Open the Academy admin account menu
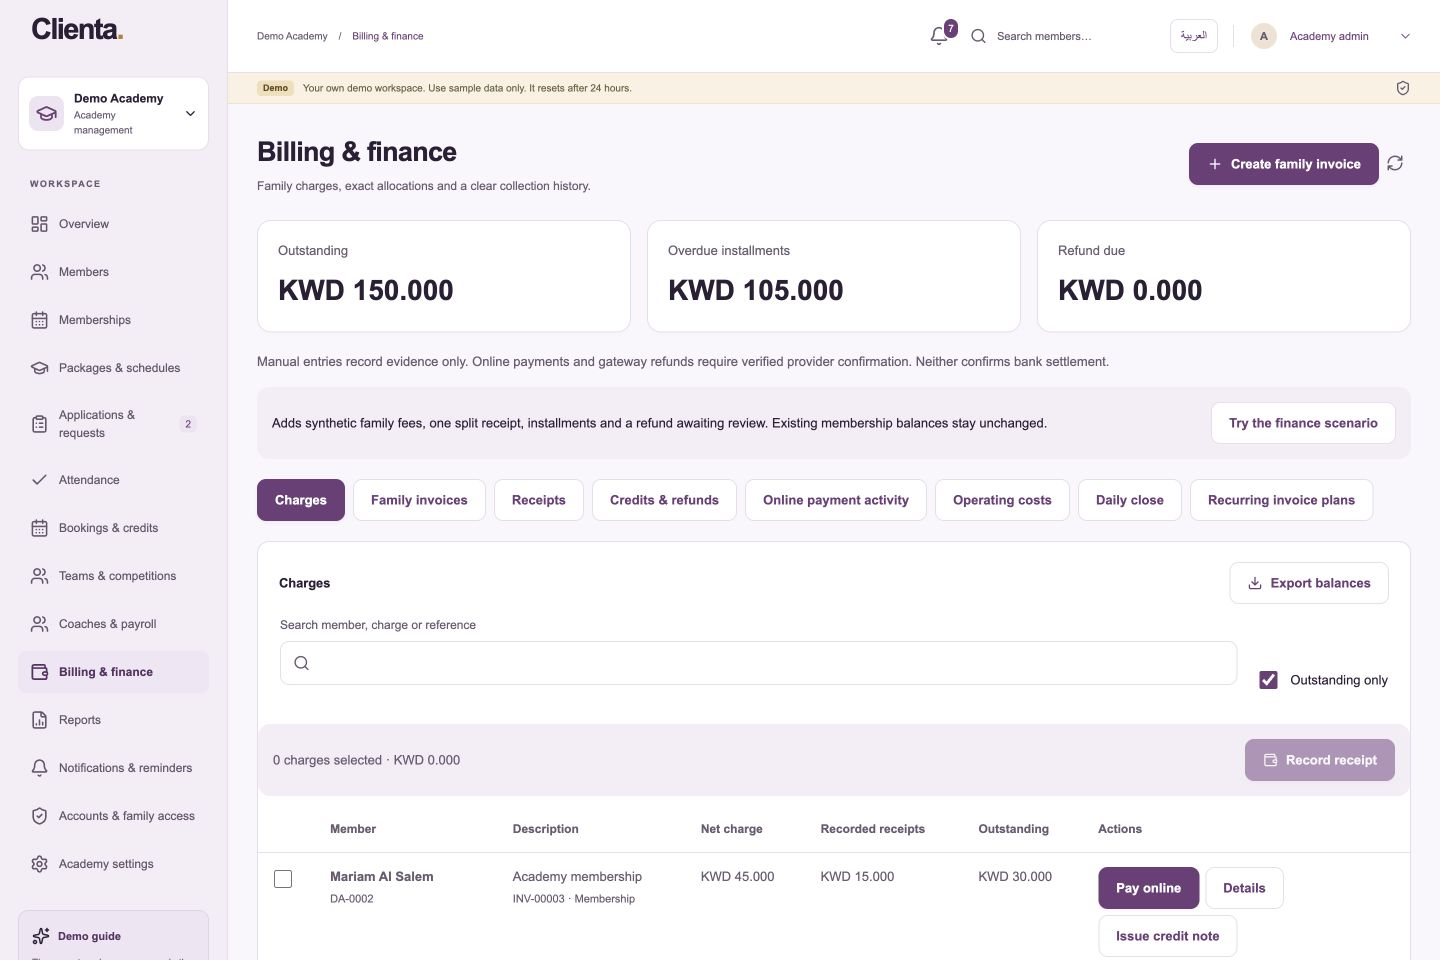This screenshot has height=960, width=1440. (1331, 36)
